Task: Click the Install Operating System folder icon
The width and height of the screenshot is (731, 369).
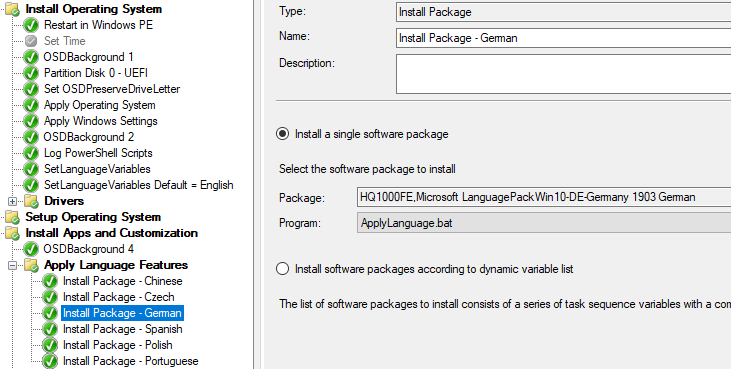Action: point(12,9)
